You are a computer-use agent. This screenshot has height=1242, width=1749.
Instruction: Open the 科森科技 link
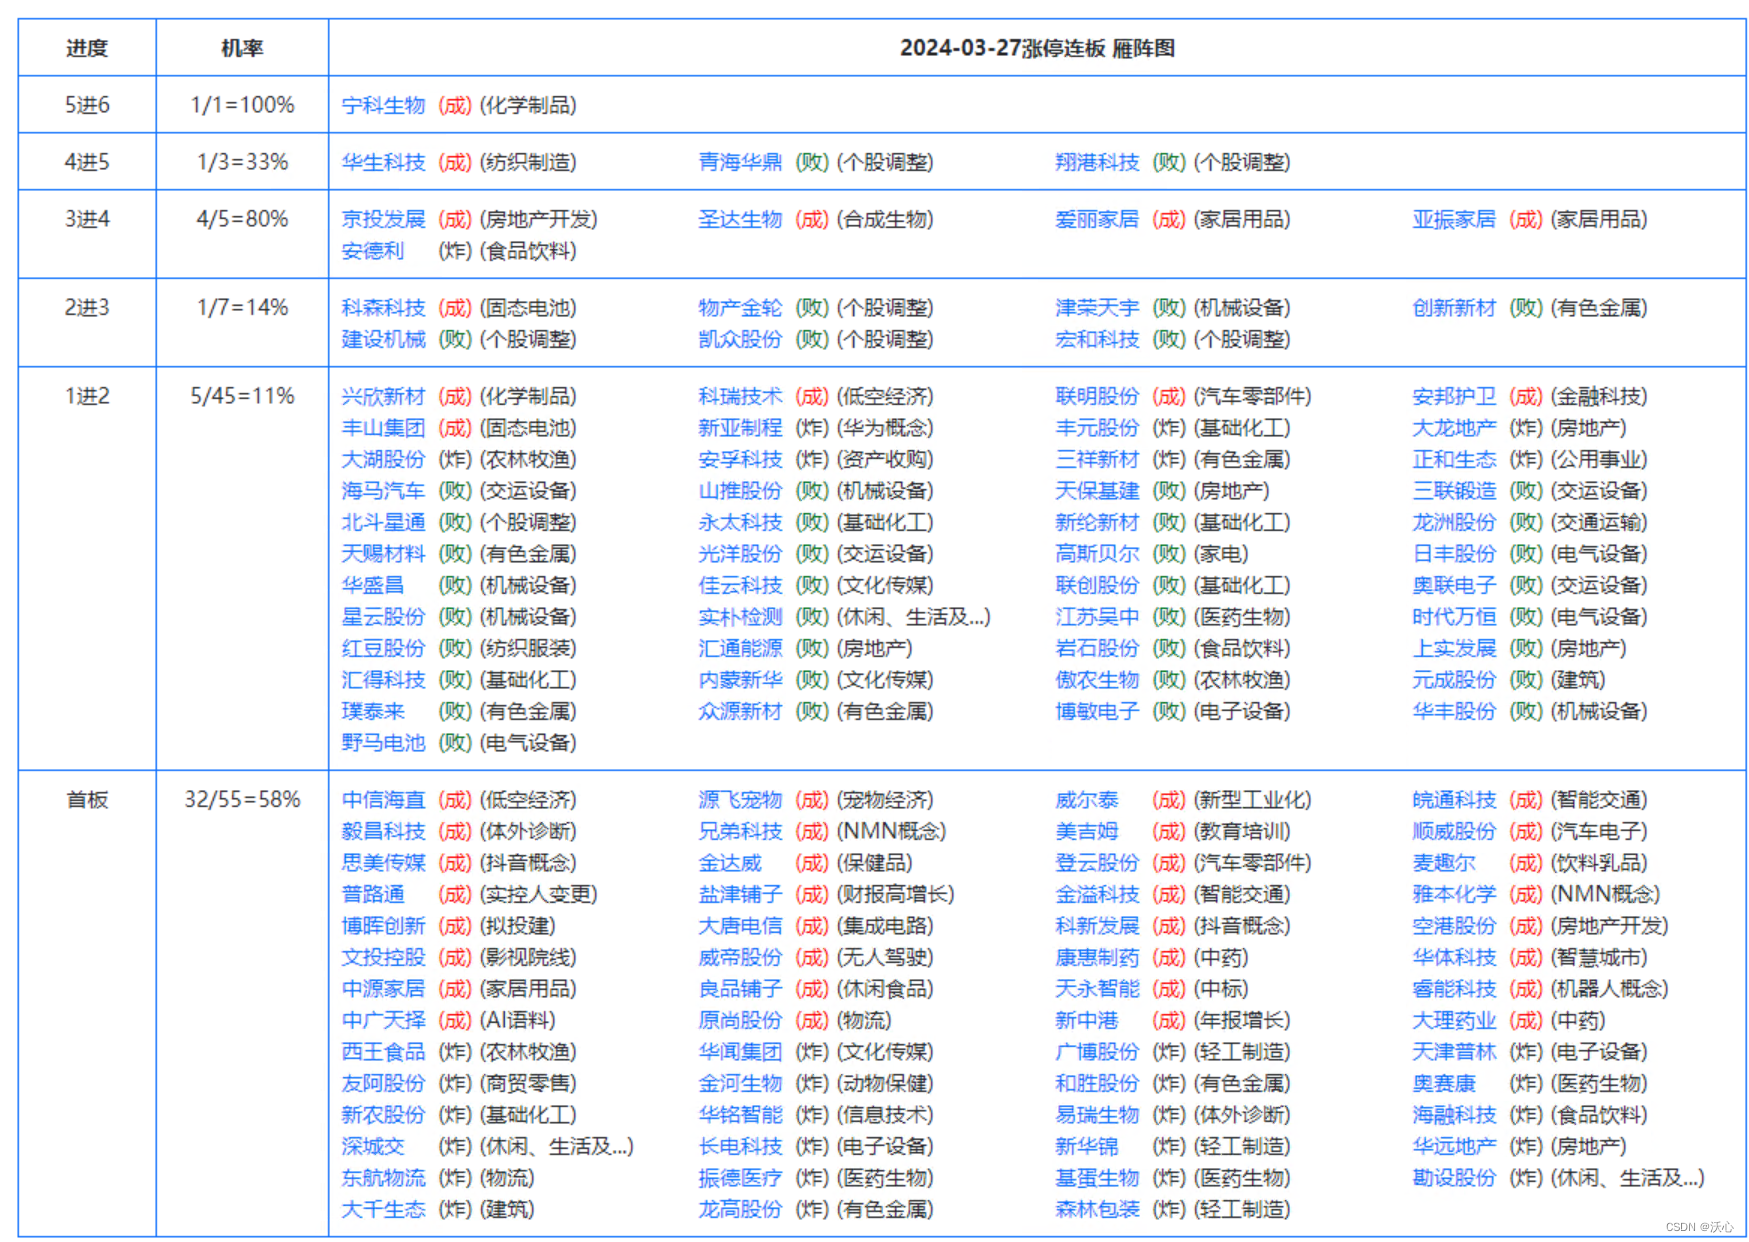(x=383, y=308)
